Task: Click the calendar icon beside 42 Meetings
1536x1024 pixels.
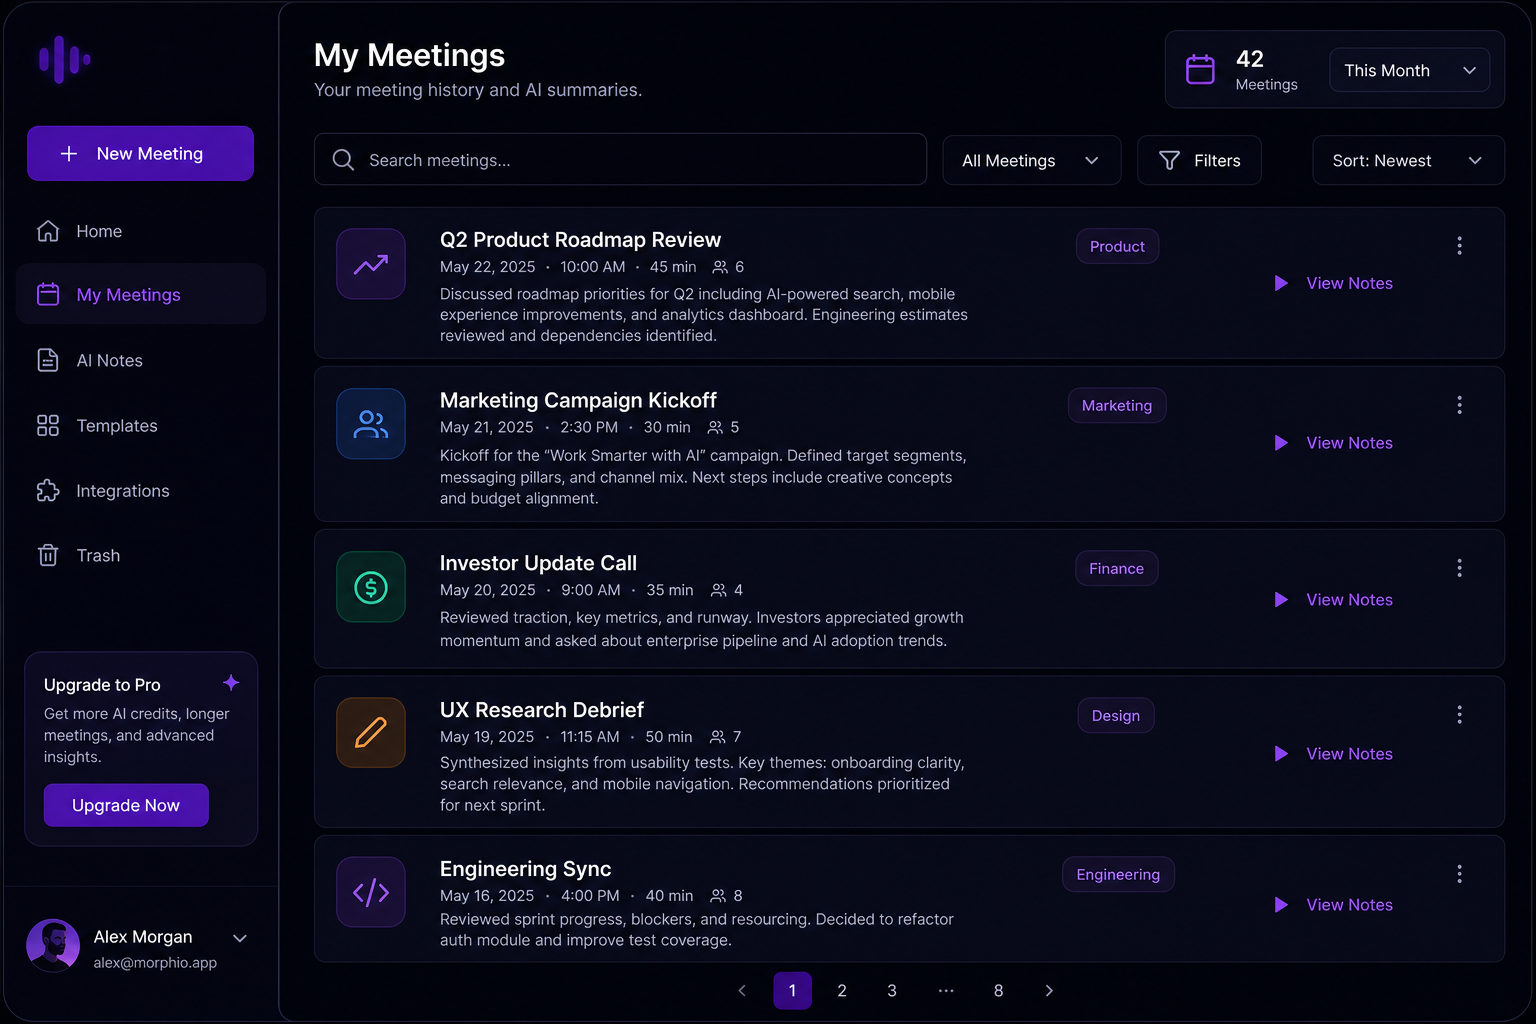Action: coord(1200,69)
